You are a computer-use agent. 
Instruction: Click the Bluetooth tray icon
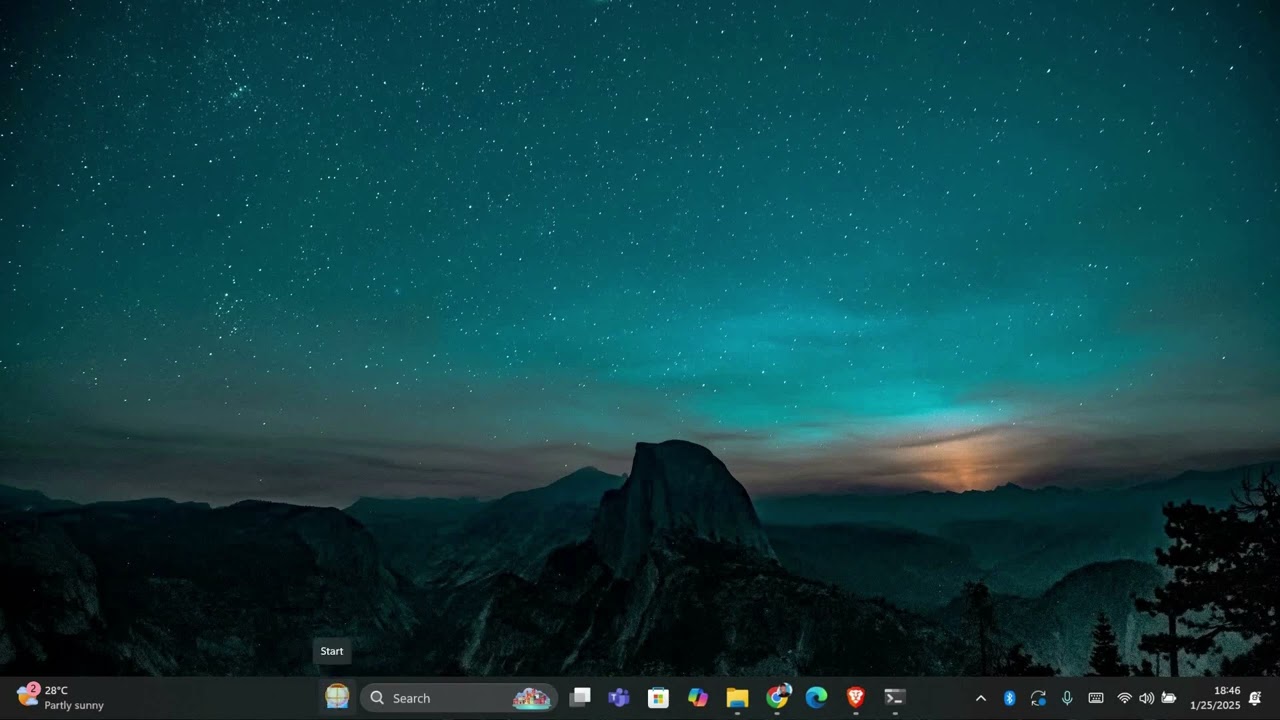pos(1010,698)
